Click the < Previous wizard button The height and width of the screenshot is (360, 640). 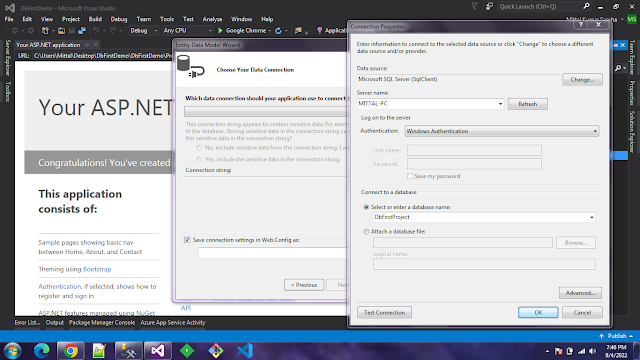click(304, 285)
